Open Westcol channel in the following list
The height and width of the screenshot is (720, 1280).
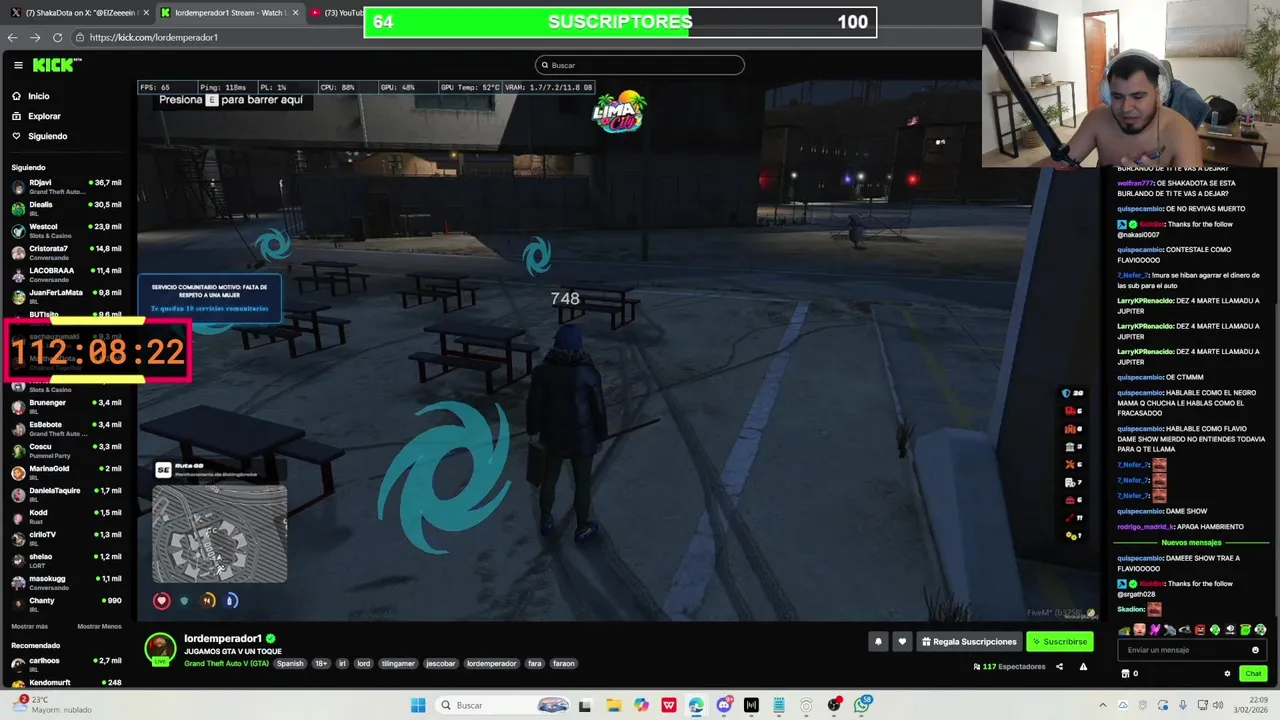[x=66, y=230]
